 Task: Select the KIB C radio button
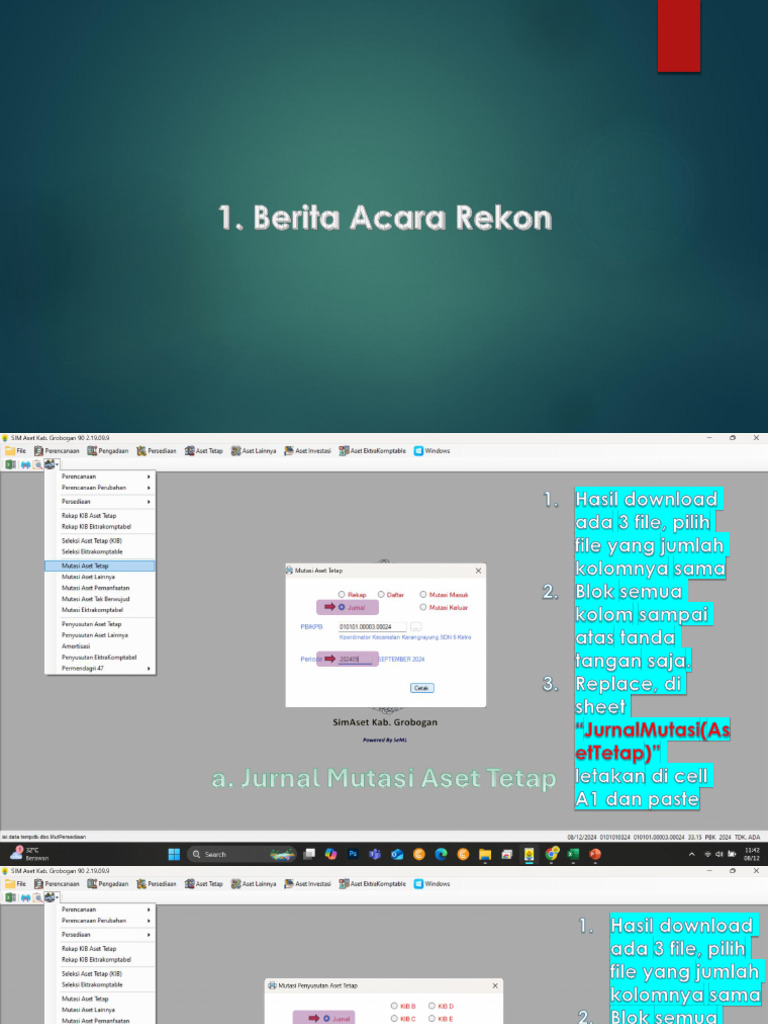[394, 1019]
